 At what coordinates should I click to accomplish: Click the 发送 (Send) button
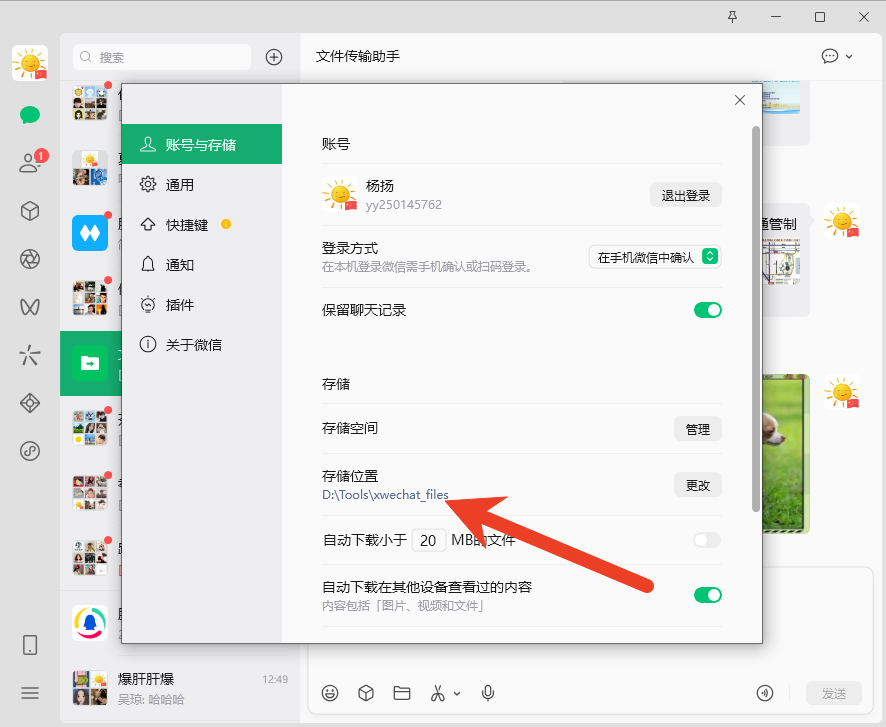[x=833, y=693]
